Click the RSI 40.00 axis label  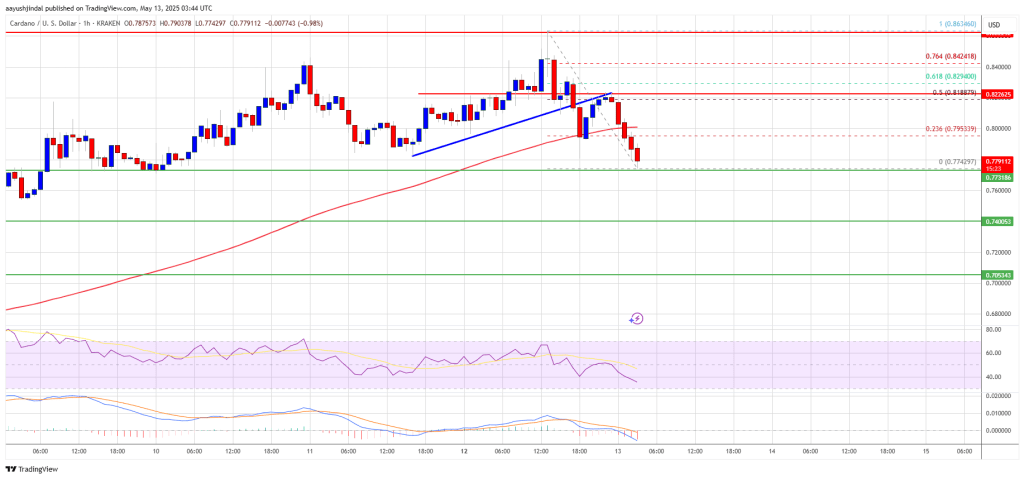click(993, 376)
